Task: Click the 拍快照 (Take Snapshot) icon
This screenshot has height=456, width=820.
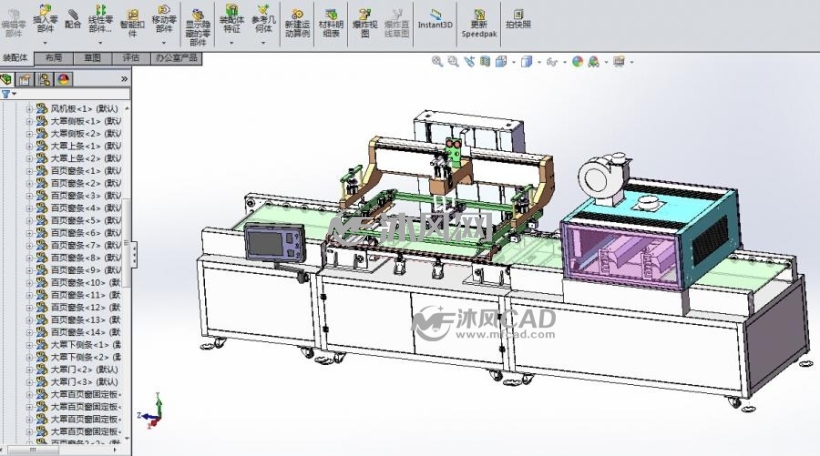Action: pos(518,19)
